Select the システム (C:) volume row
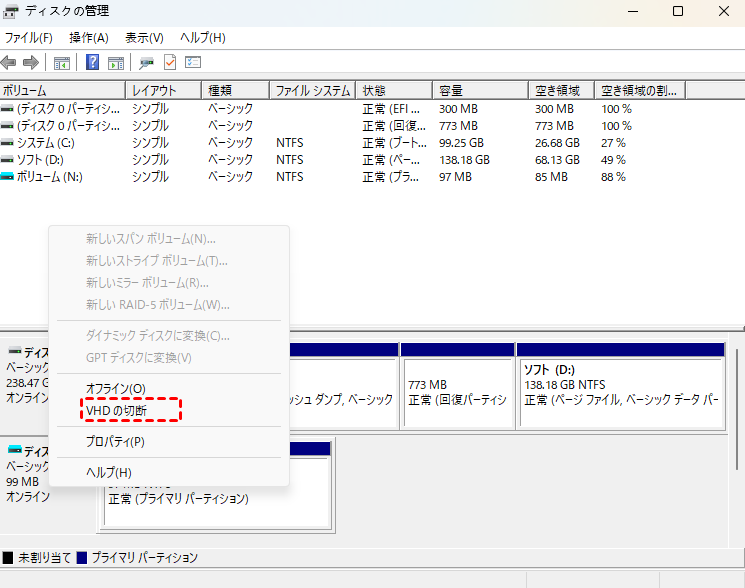 [x=60, y=143]
